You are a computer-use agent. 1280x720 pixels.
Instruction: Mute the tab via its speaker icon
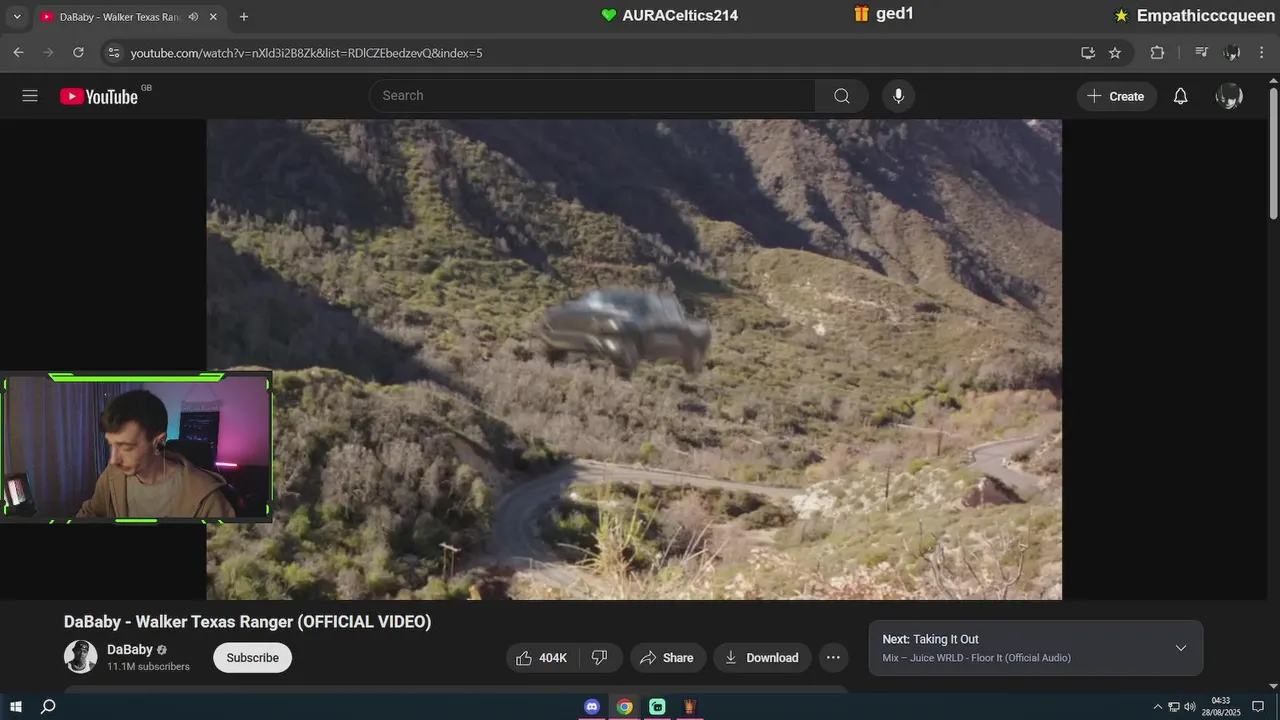click(193, 17)
